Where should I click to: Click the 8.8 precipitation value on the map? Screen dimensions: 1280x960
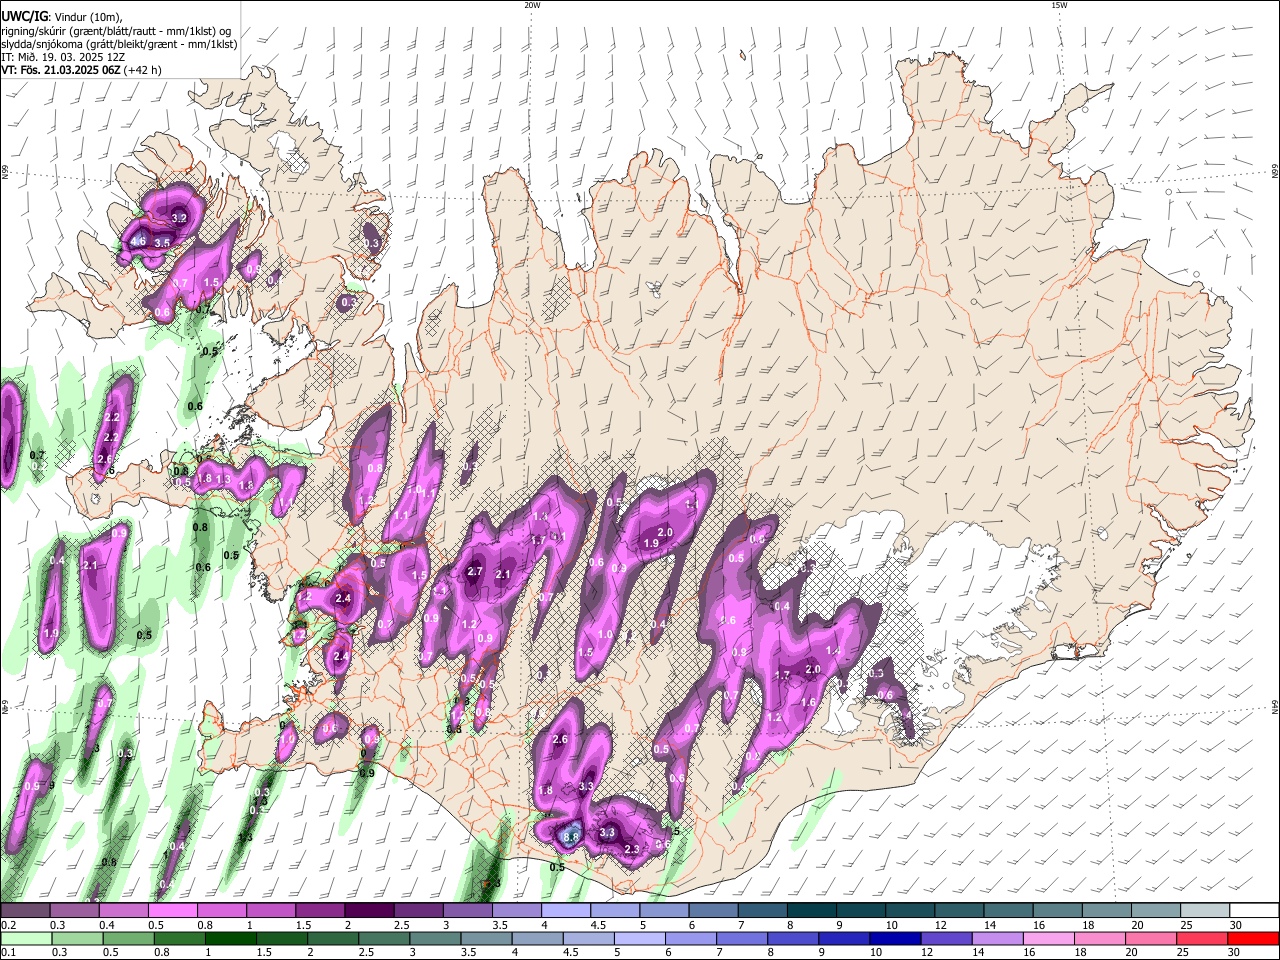point(572,837)
